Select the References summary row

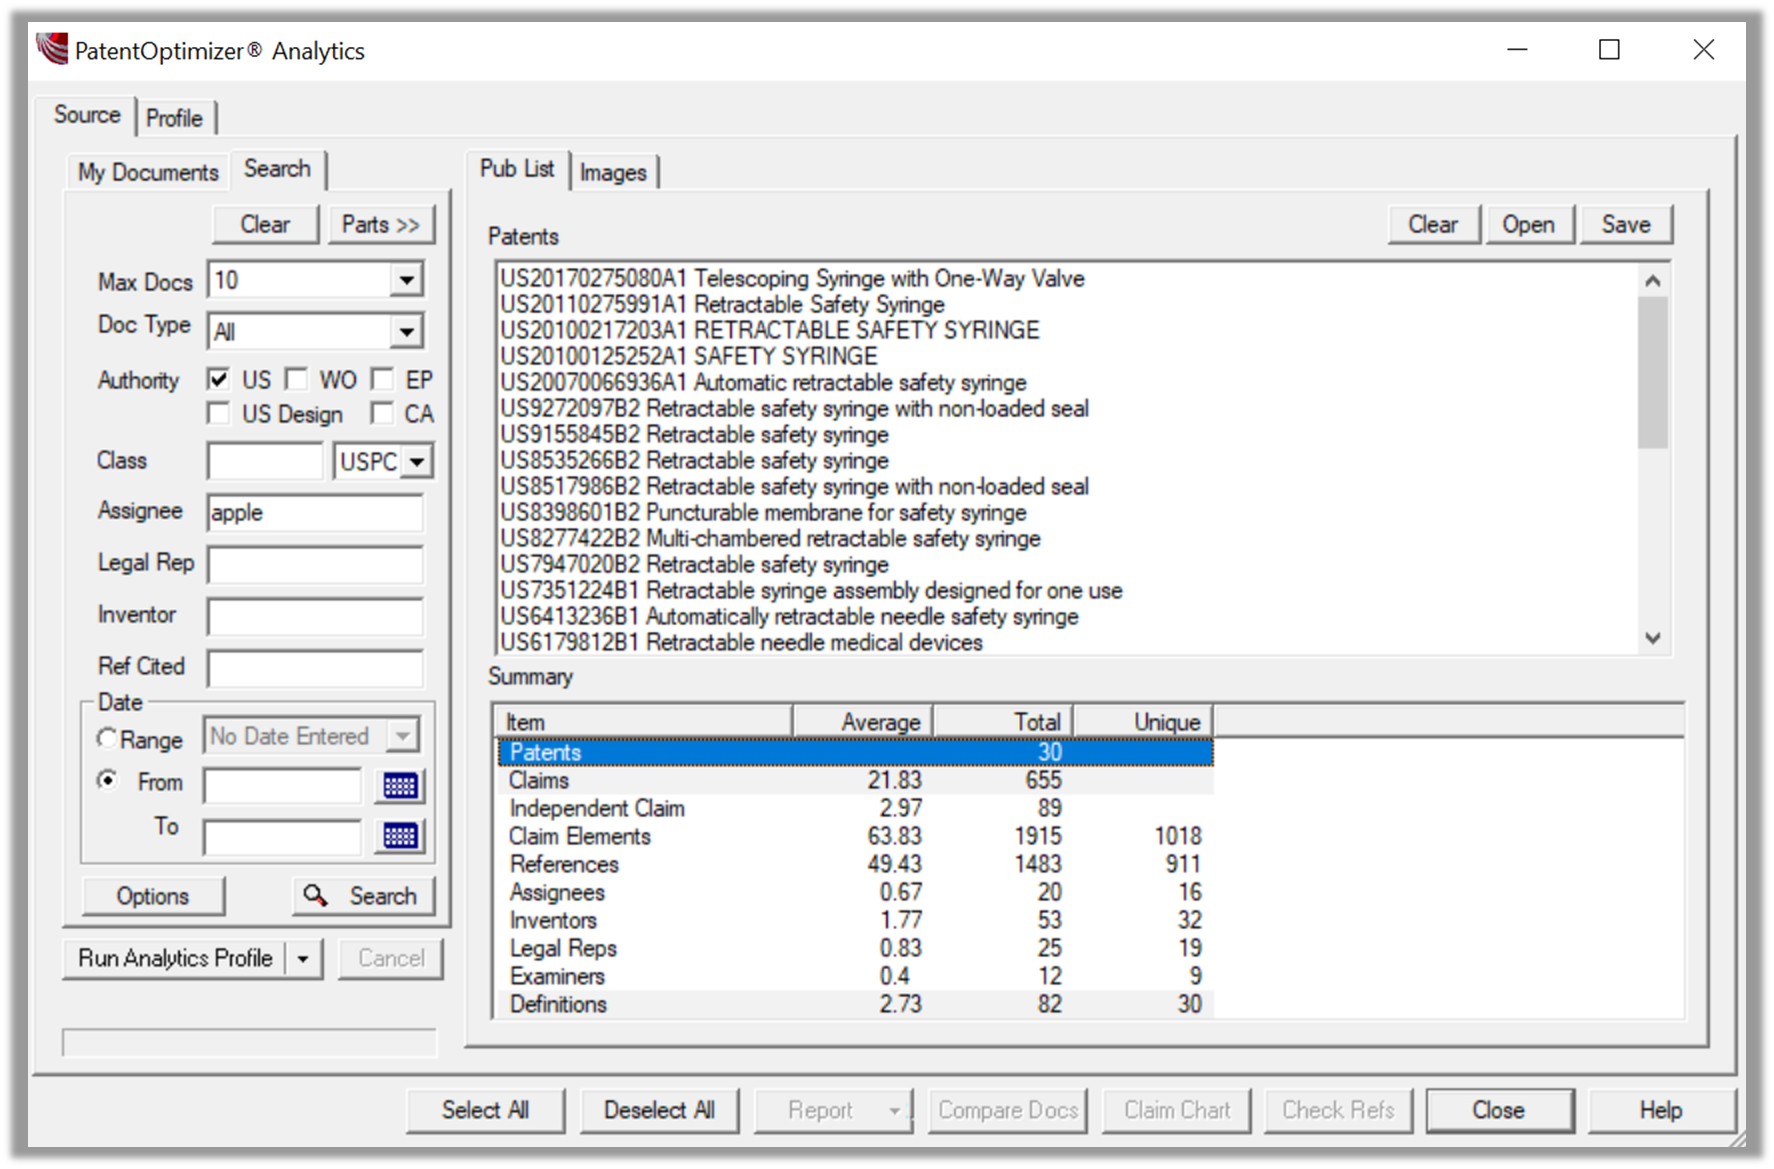855,864
